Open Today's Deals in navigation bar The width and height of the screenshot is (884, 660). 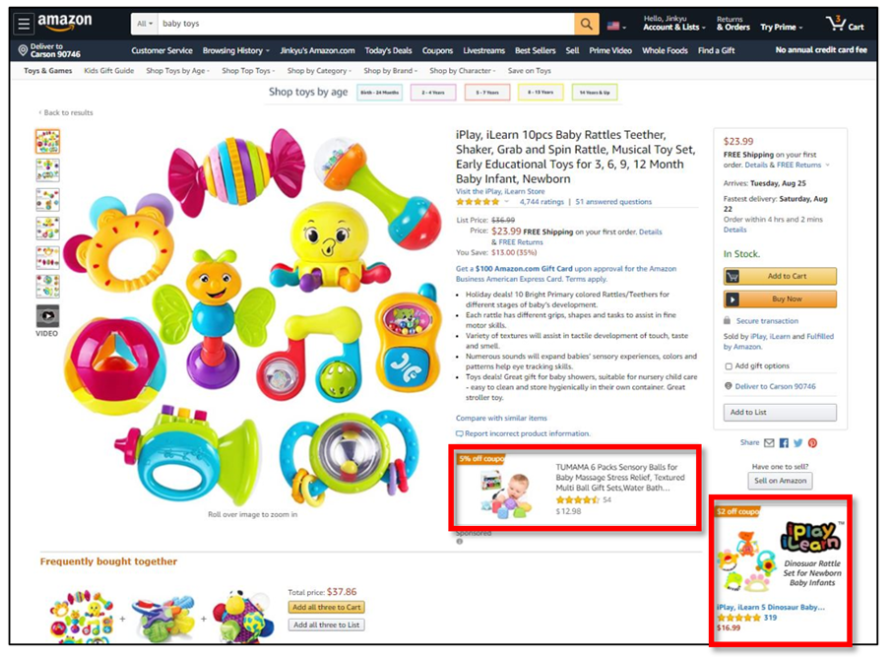click(388, 51)
